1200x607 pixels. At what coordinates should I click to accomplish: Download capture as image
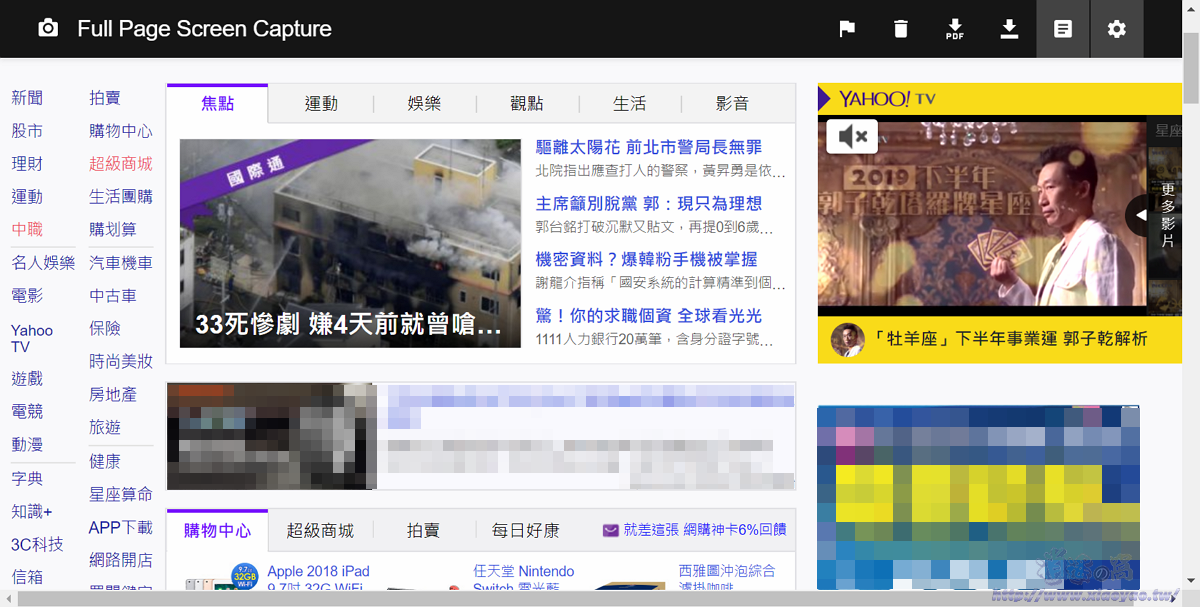click(x=1009, y=29)
